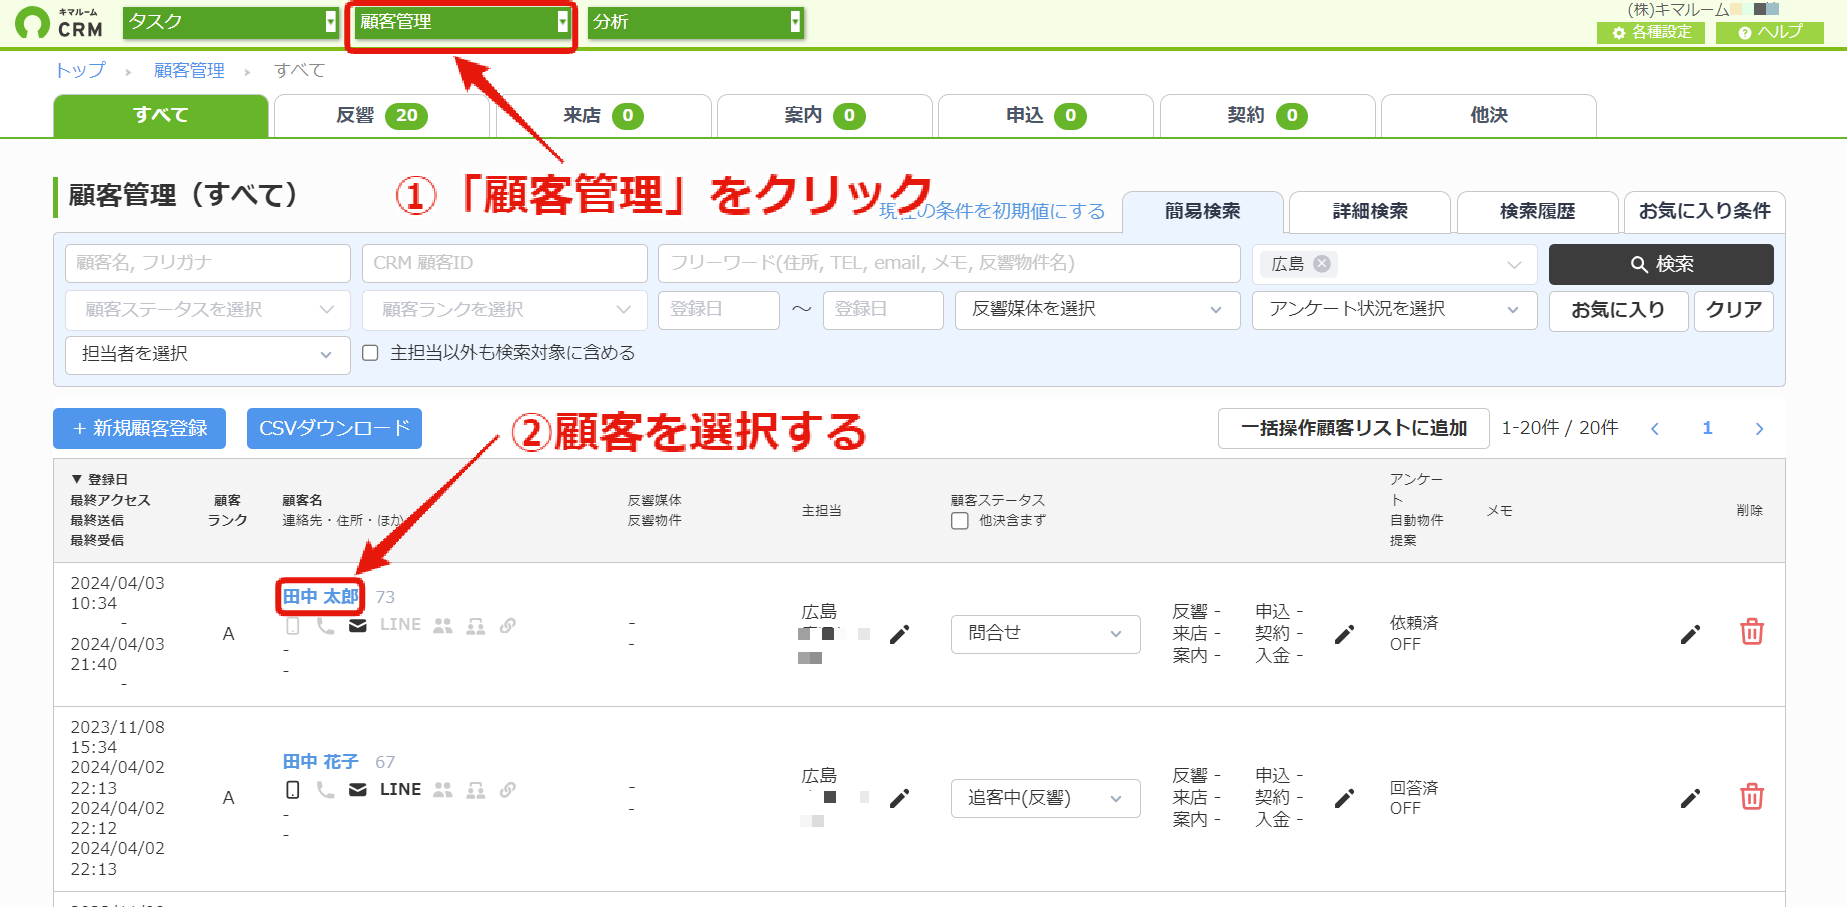Edit memo pencil in 田中 花子 row
Image resolution: width=1847 pixels, height=907 pixels.
point(1690,798)
